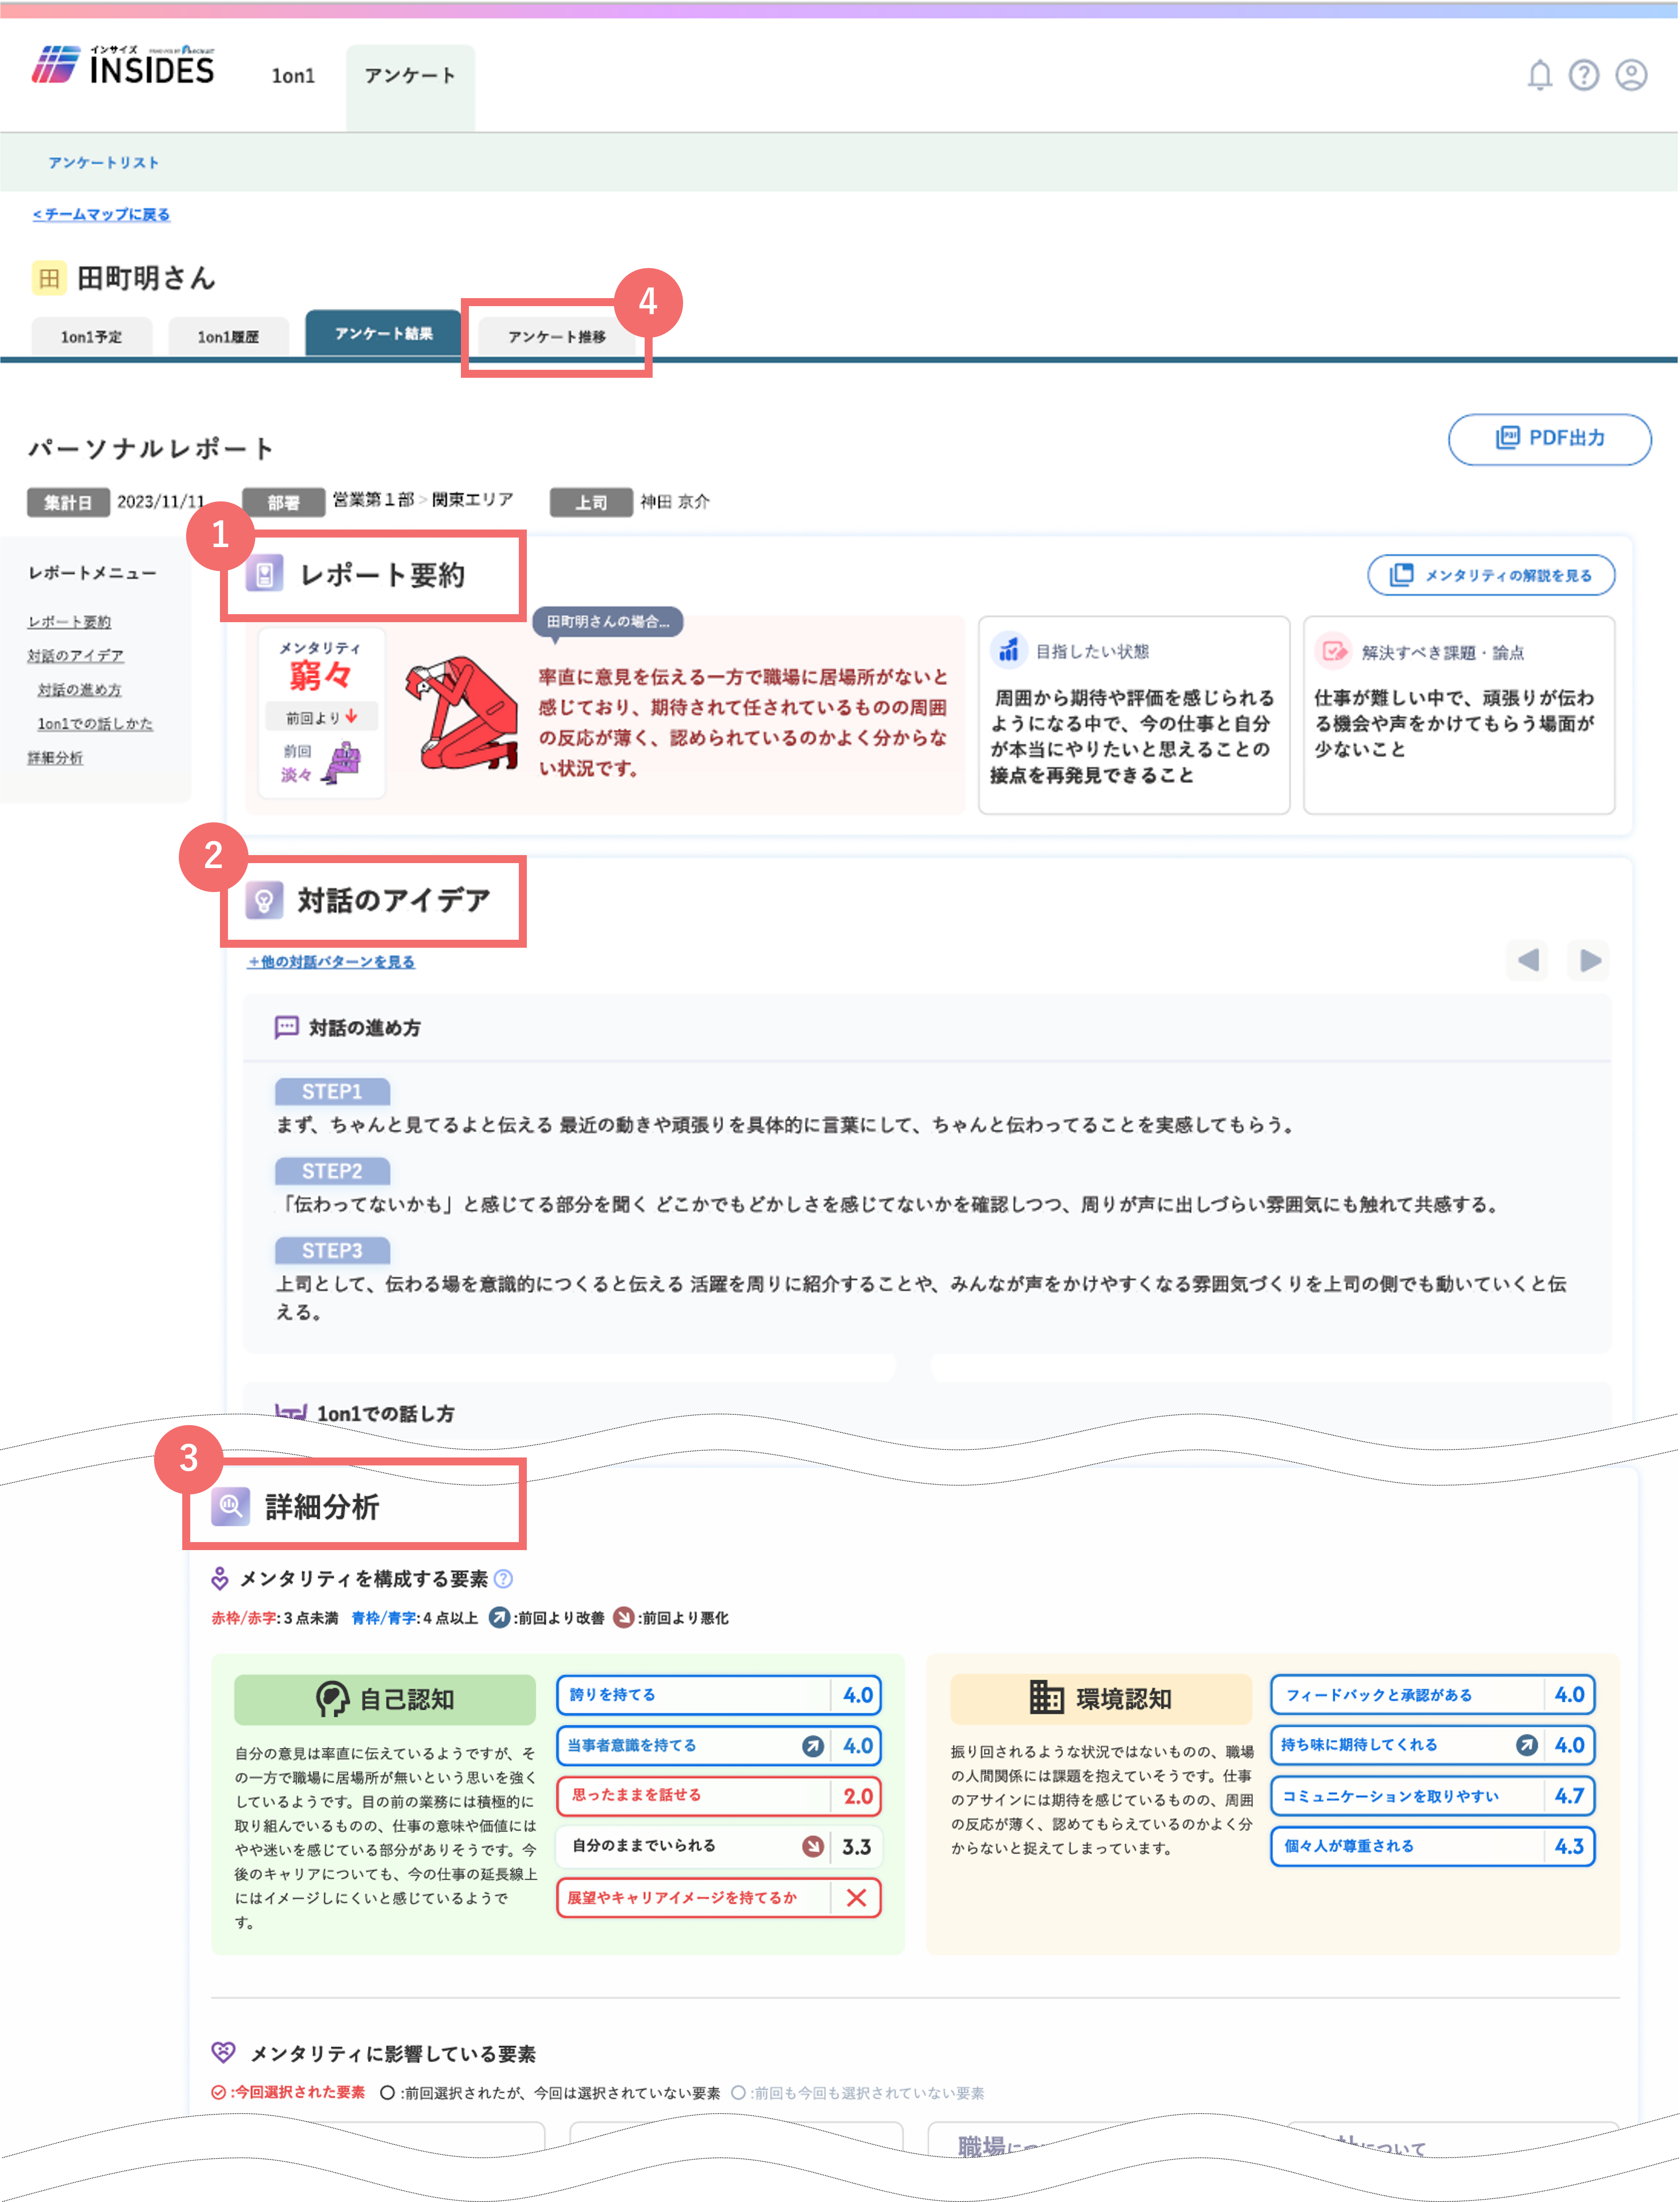The image size is (1680, 2202).
Task: Jump to 対話のアイデア in report menu
Action: pyautogui.click(x=75, y=656)
